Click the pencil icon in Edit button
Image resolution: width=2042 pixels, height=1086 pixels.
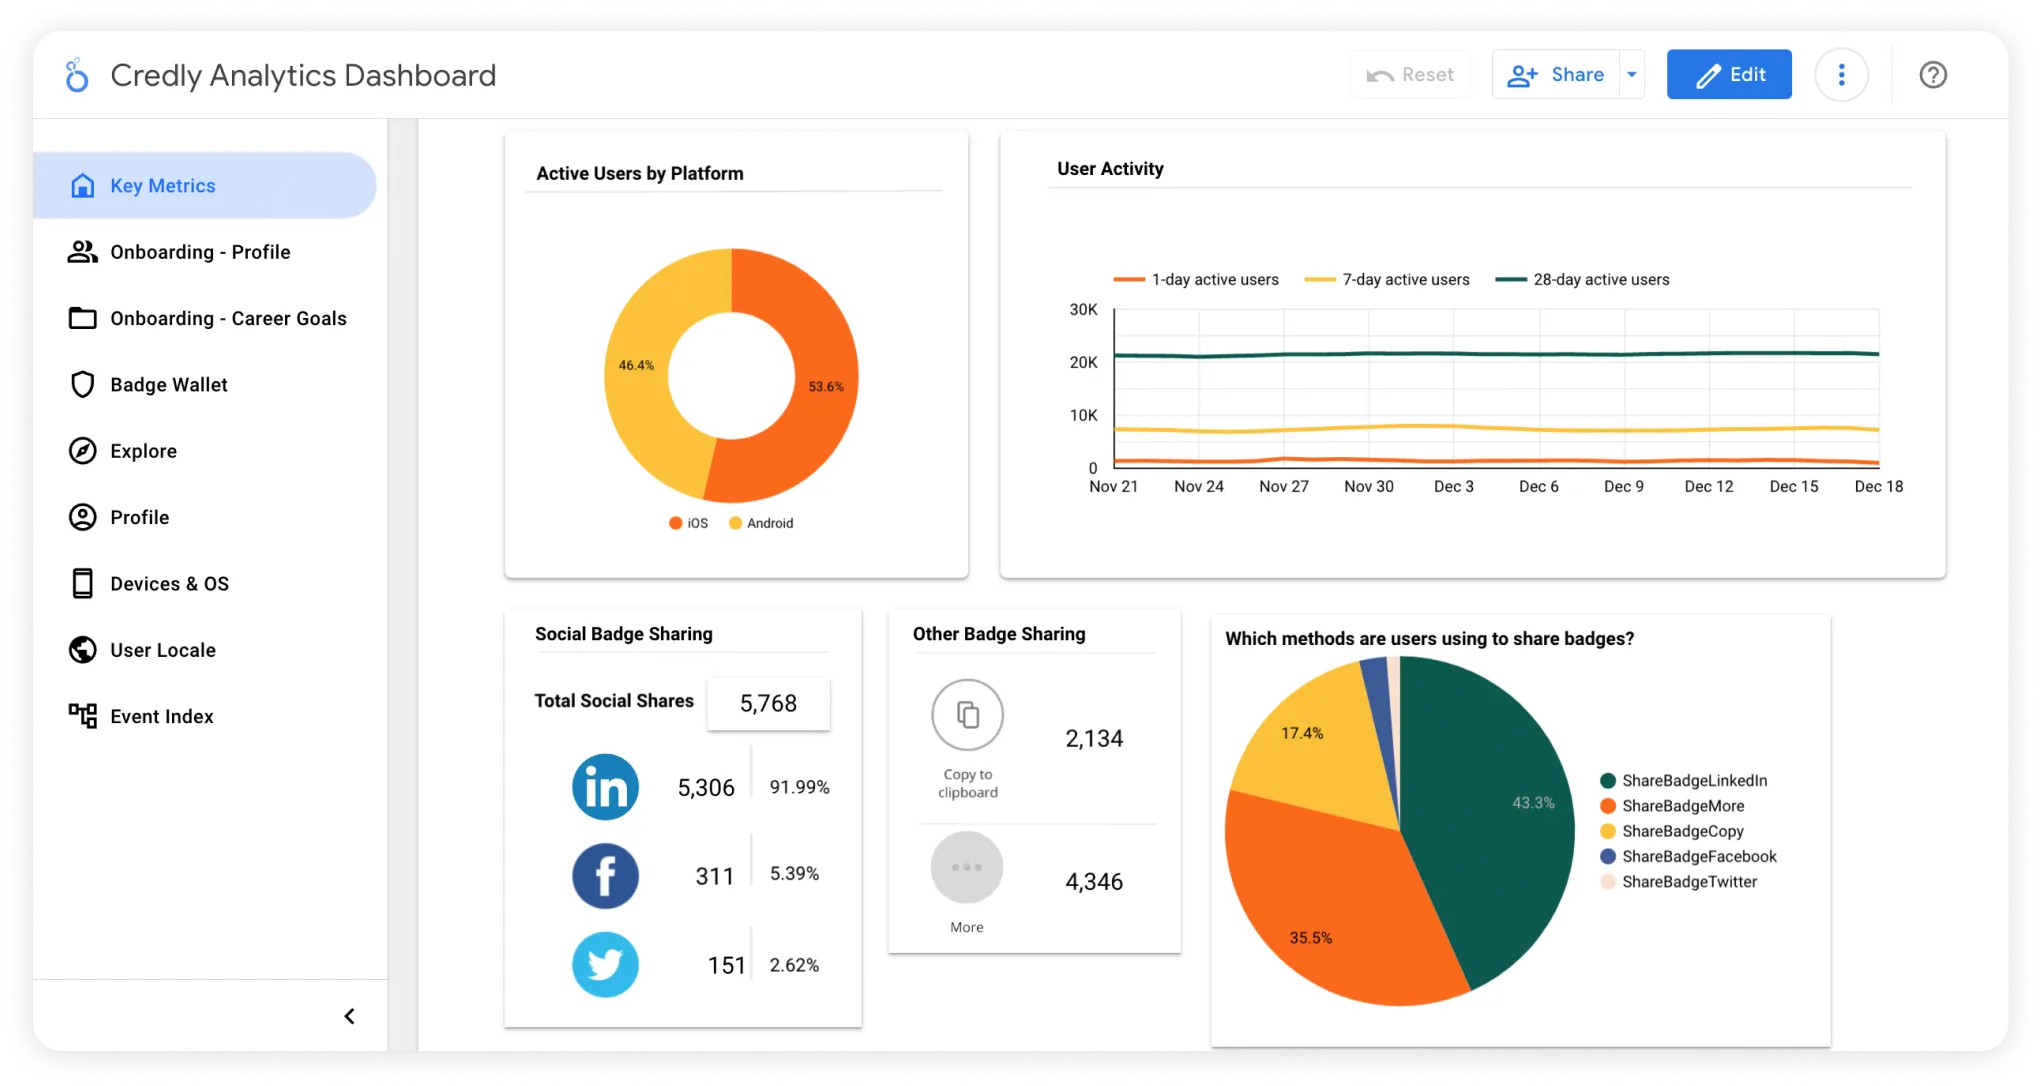click(1708, 75)
